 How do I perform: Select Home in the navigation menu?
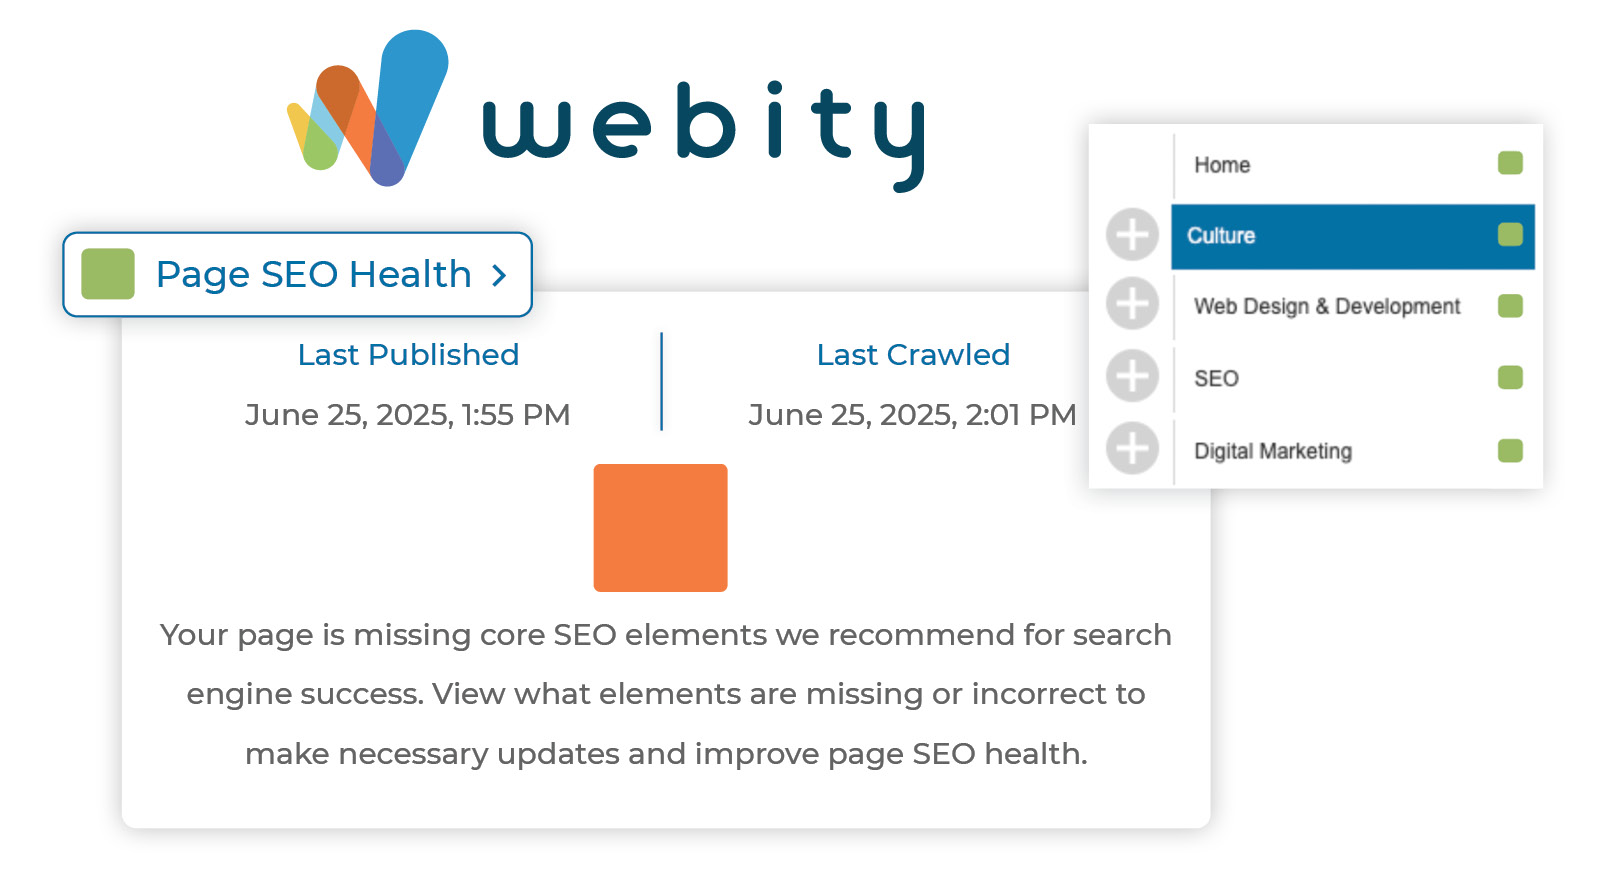tap(1221, 164)
